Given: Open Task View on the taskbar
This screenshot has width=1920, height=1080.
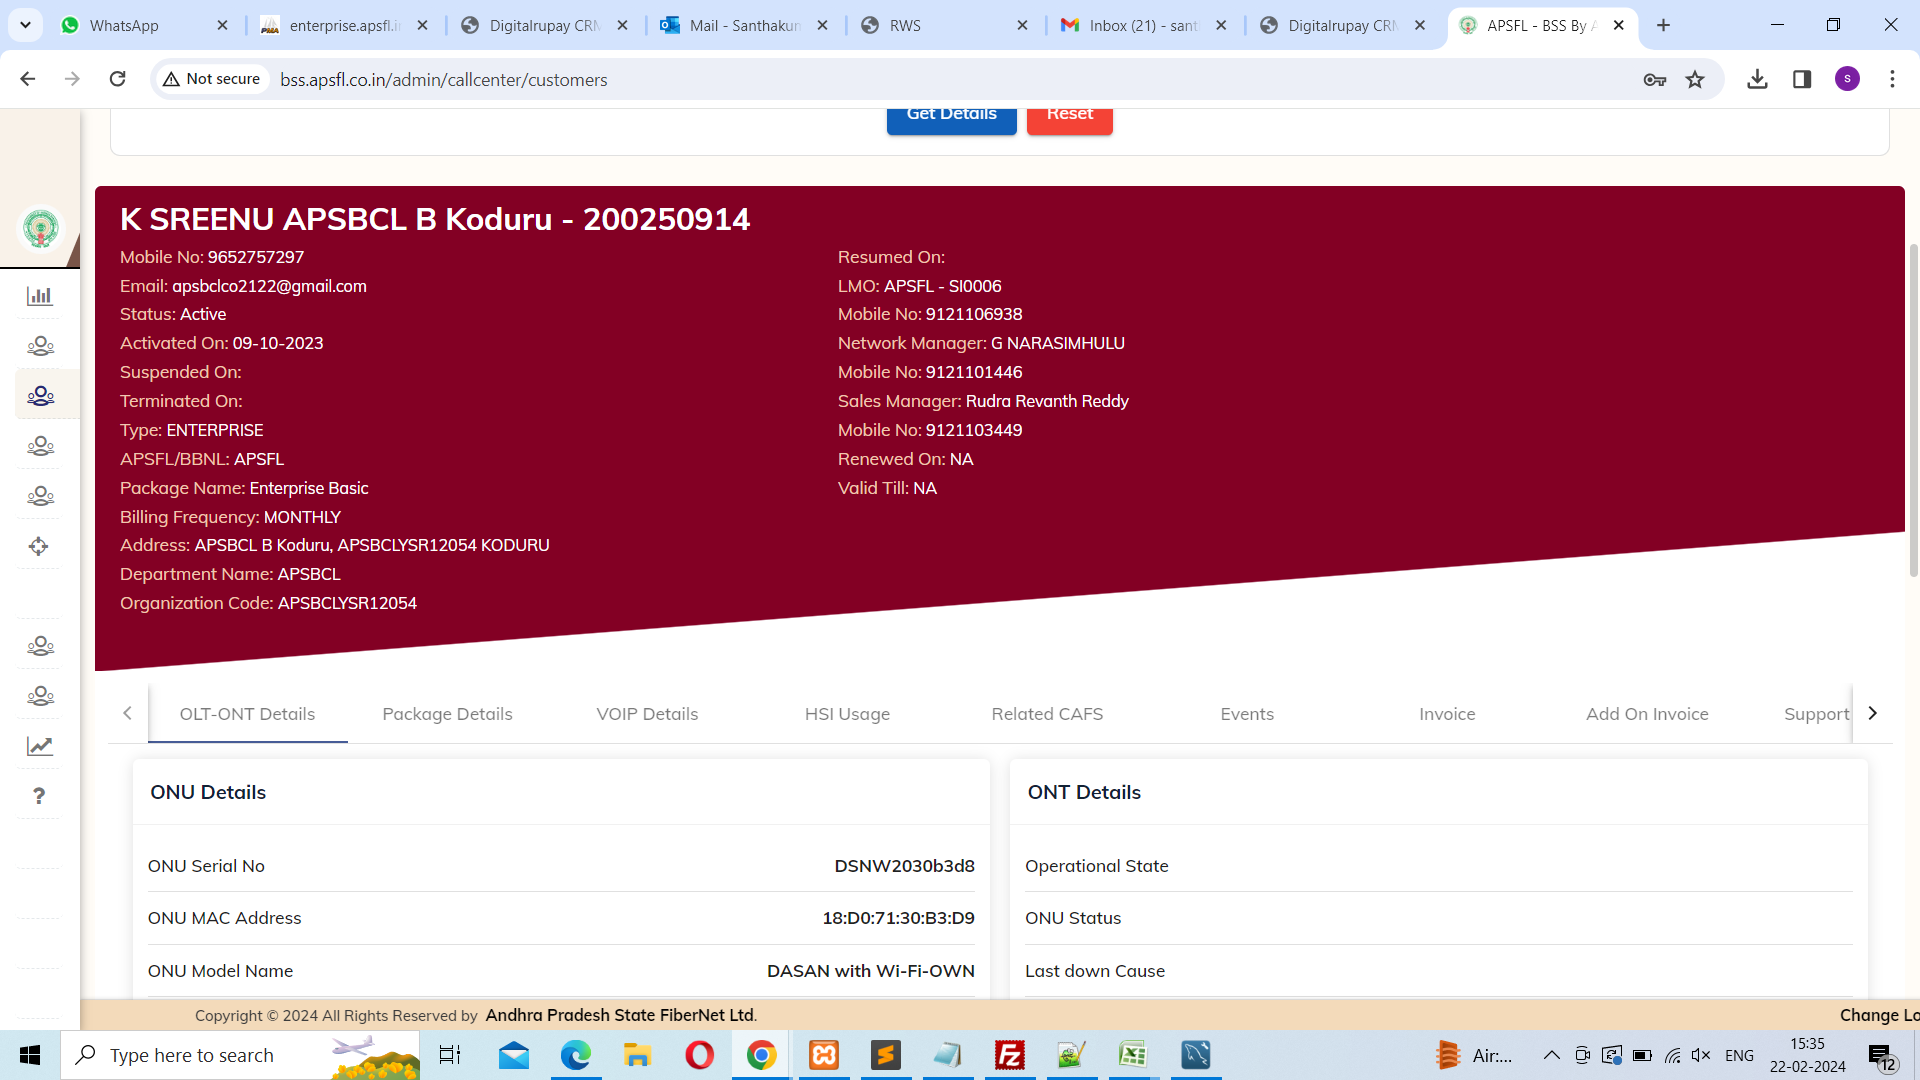Looking at the screenshot, I should pos(450,1055).
